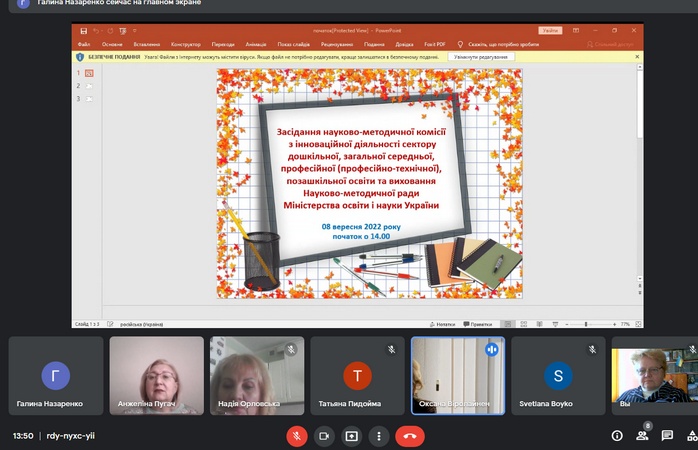
Task: Click the enable editing button
Action: point(481,57)
